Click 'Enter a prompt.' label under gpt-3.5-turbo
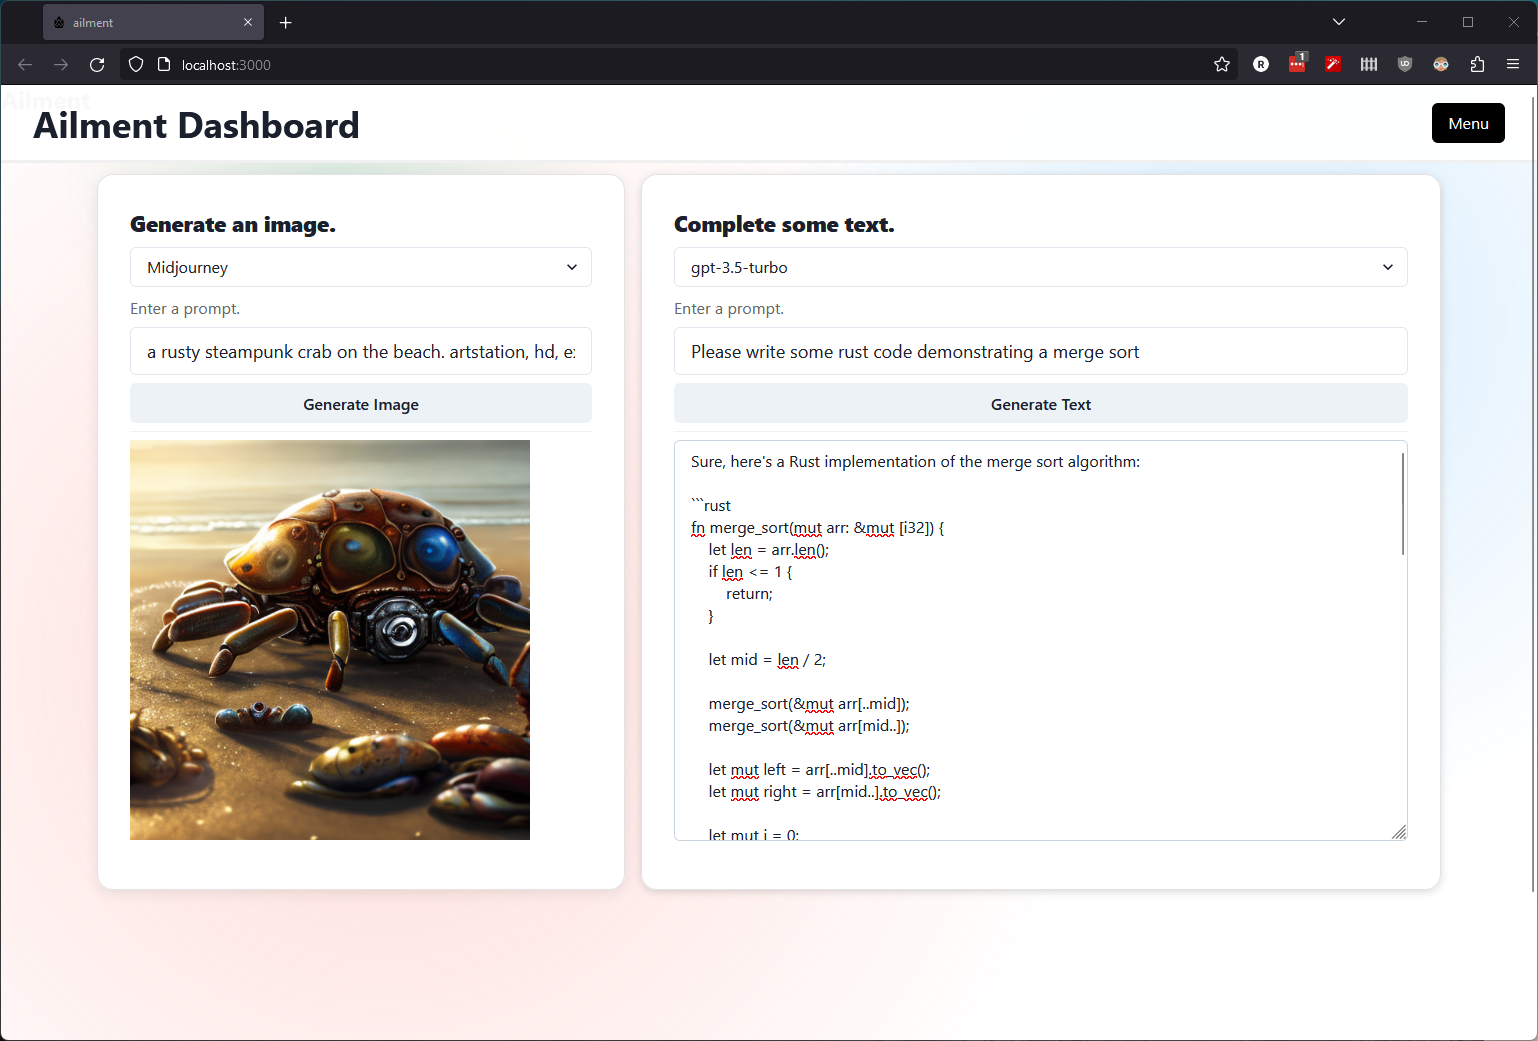Screen dimensions: 1538x1041 (729, 308)
